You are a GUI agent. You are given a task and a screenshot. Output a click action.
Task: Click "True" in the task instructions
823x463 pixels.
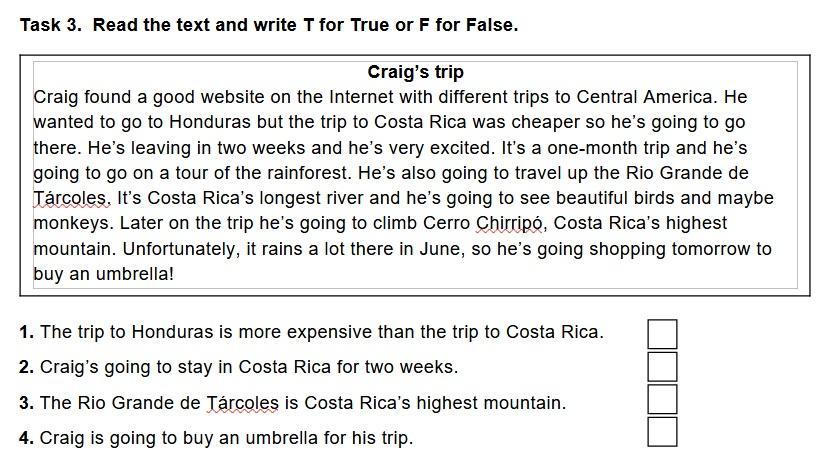(x=370, y=25)
